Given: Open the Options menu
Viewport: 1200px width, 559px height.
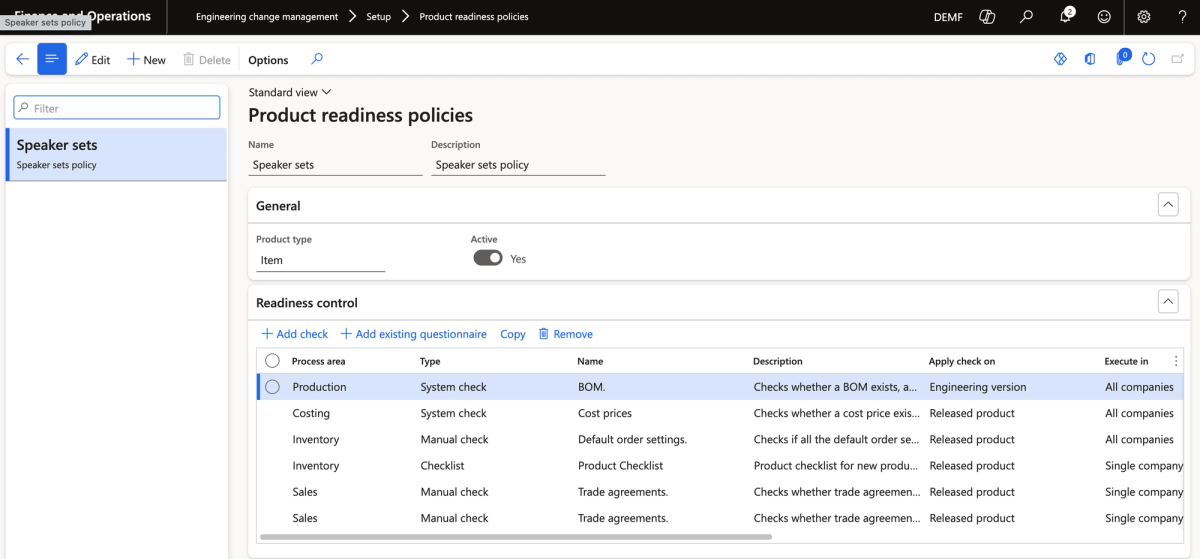Looking at the screenshot, I should point(268,60).
